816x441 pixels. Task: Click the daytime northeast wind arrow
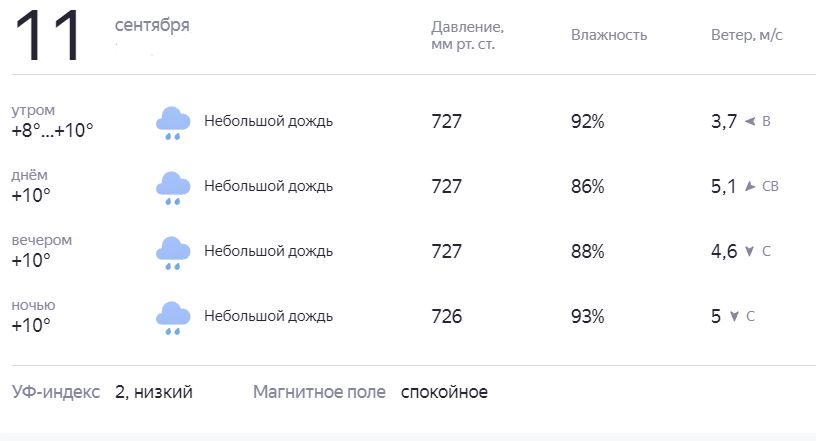point(749,186)
